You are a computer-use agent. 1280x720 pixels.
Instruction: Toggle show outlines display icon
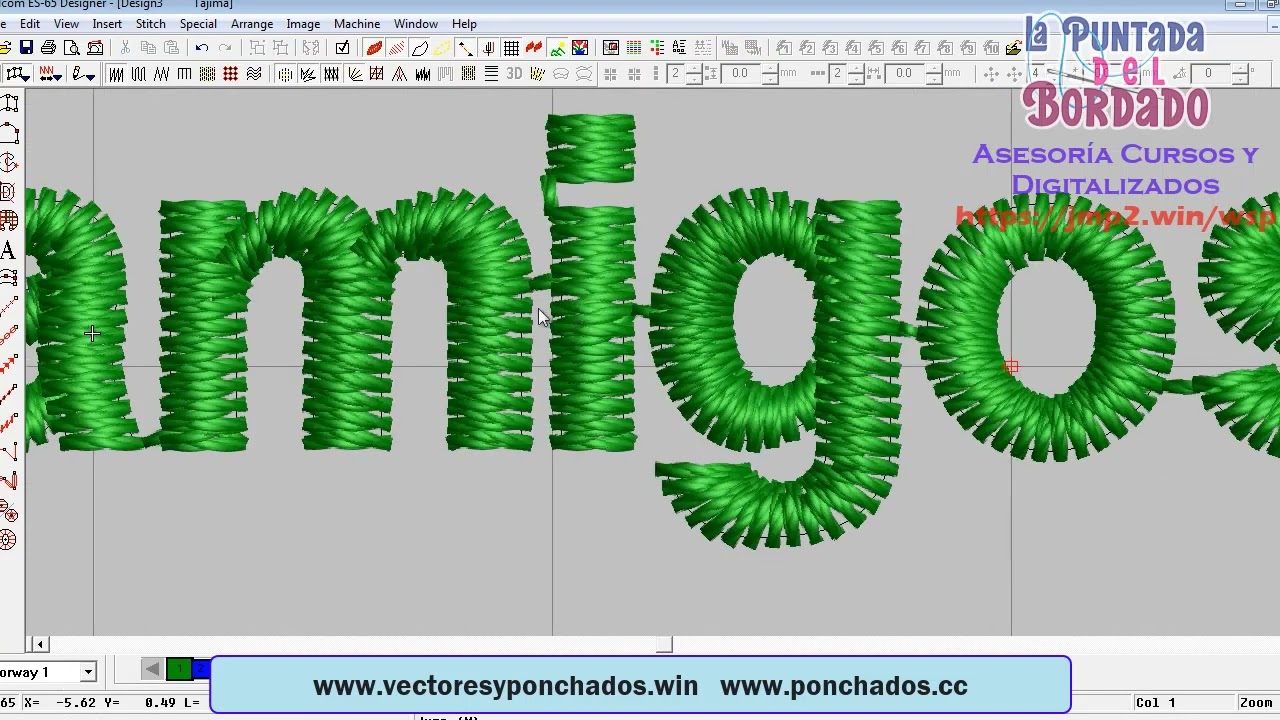click(420, 48)
